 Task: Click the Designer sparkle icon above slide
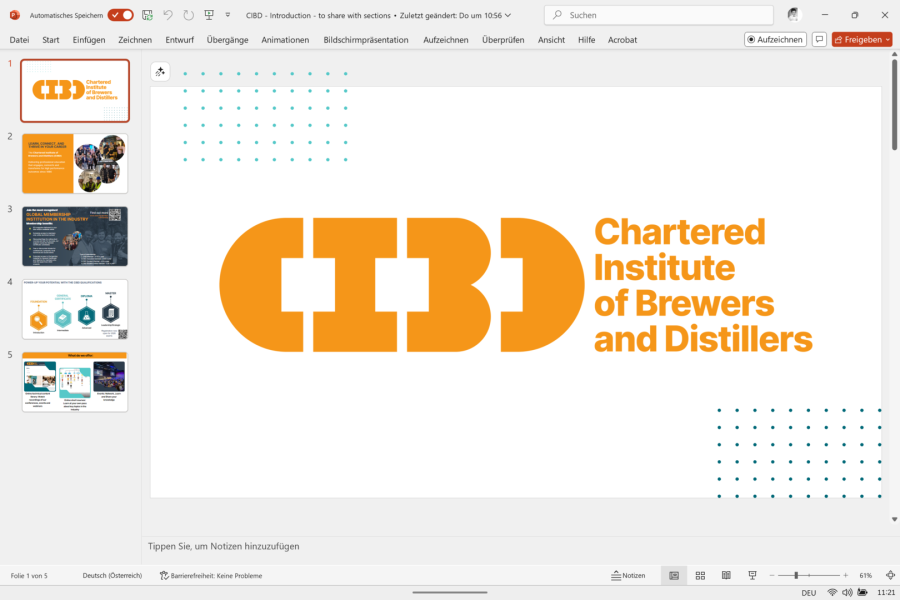[x=160, y=72]
